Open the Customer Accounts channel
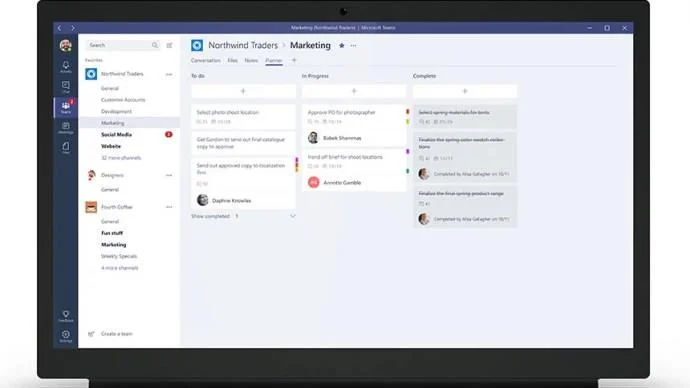690x388 pixels. [123, 100]
